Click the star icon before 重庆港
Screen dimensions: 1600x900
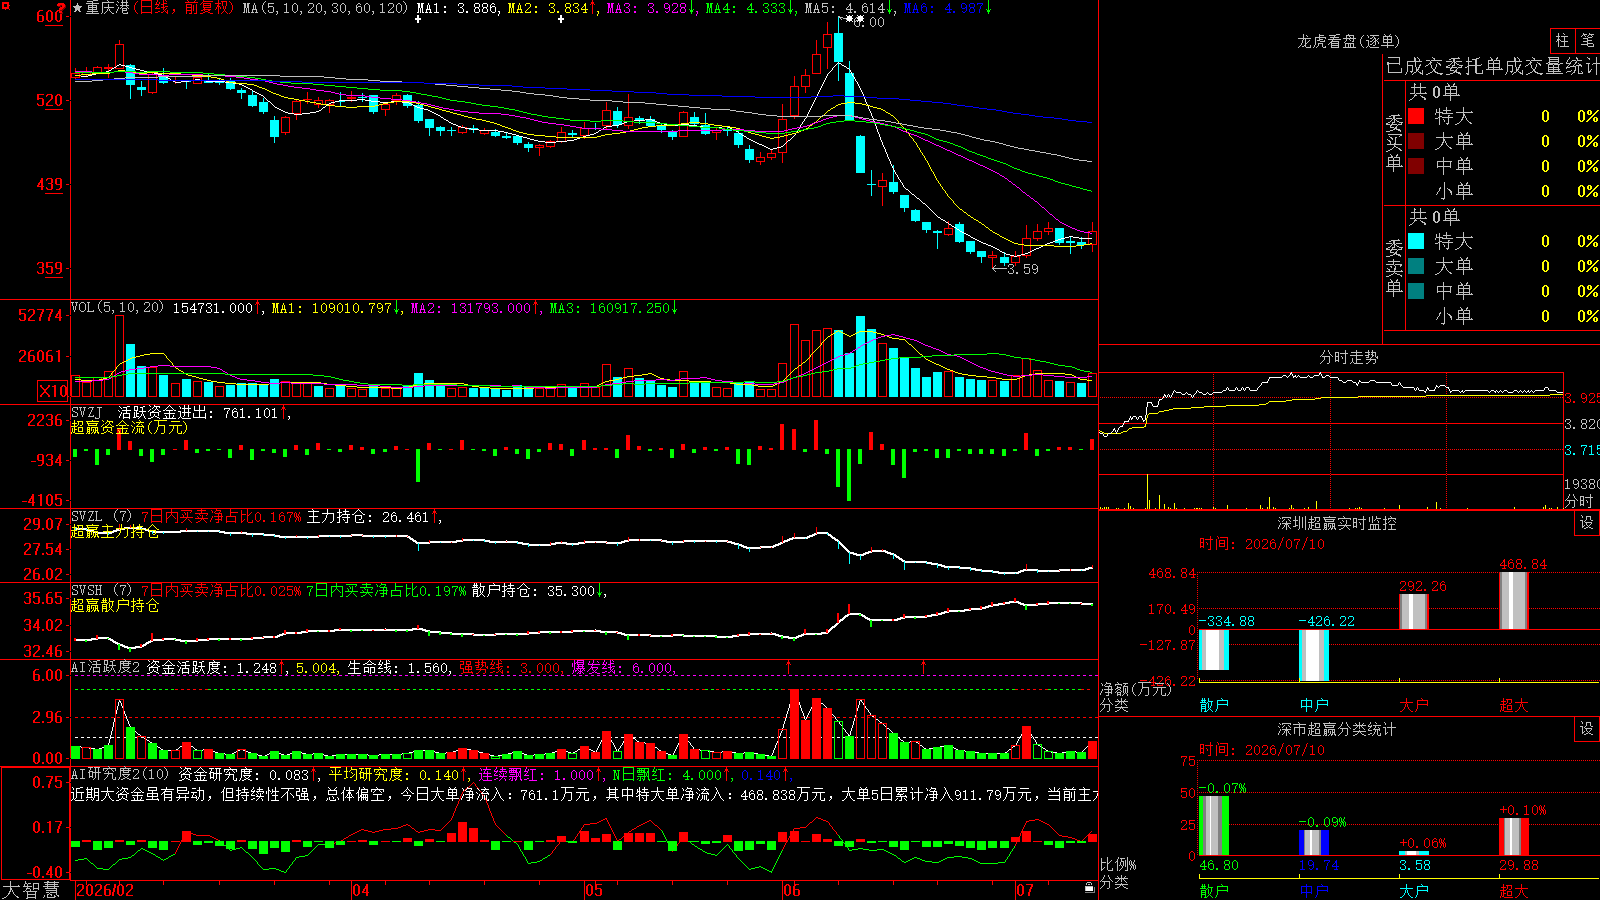tap(78, 8)
